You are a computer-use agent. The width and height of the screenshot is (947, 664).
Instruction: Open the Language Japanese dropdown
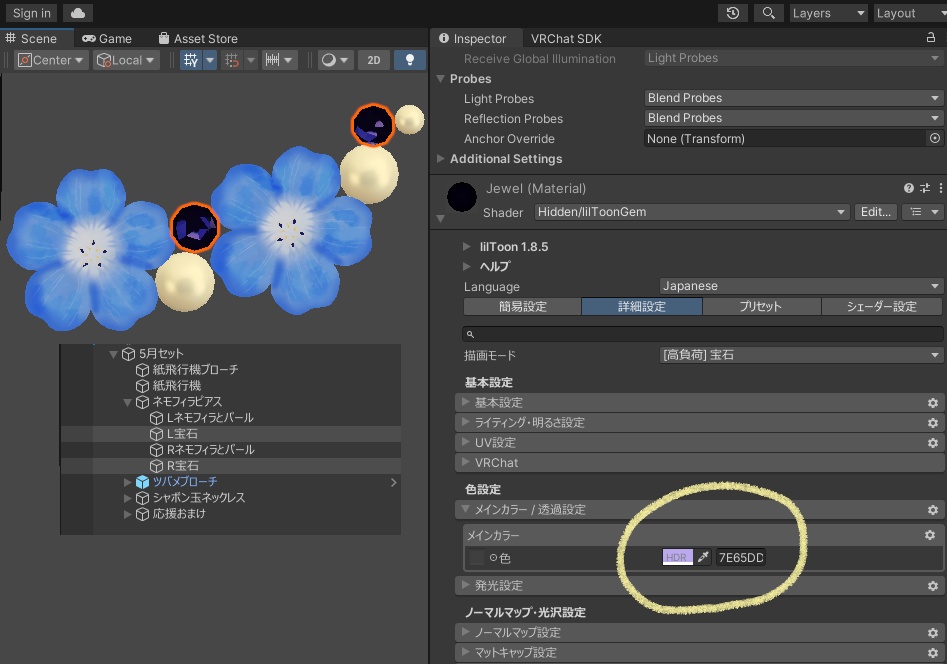(801, 286)
